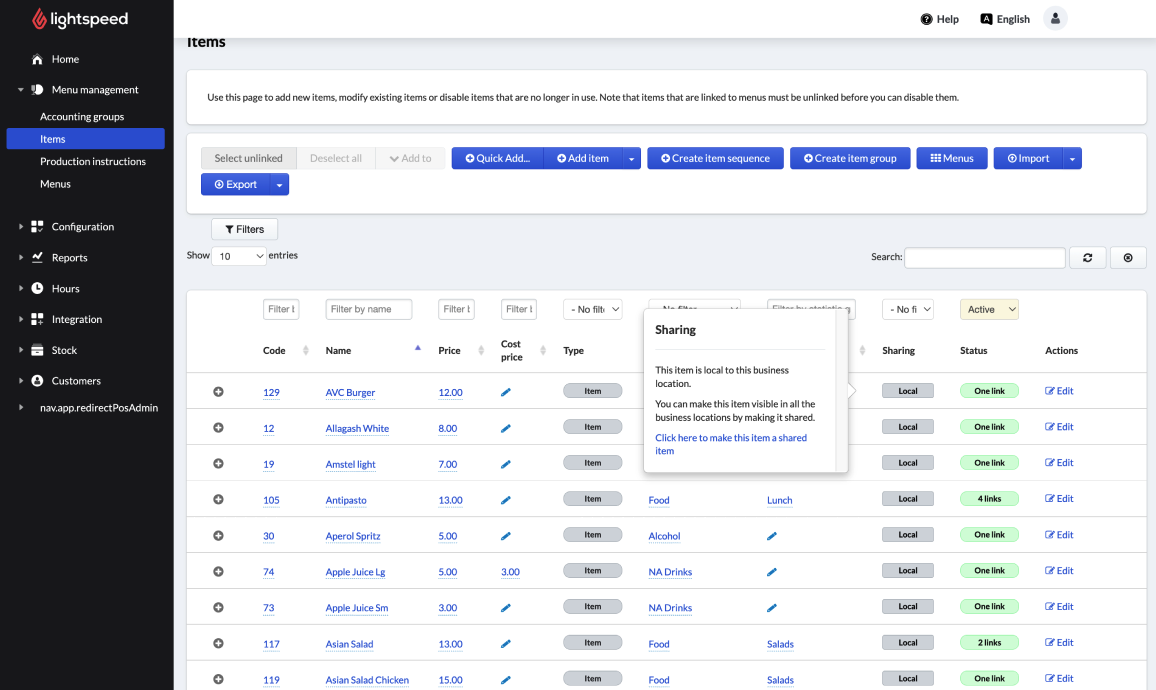Open the Lunch statistic group link
The width and height of the screenshot is (1156, 690).
pyautogui.click(x=779, y=501)
